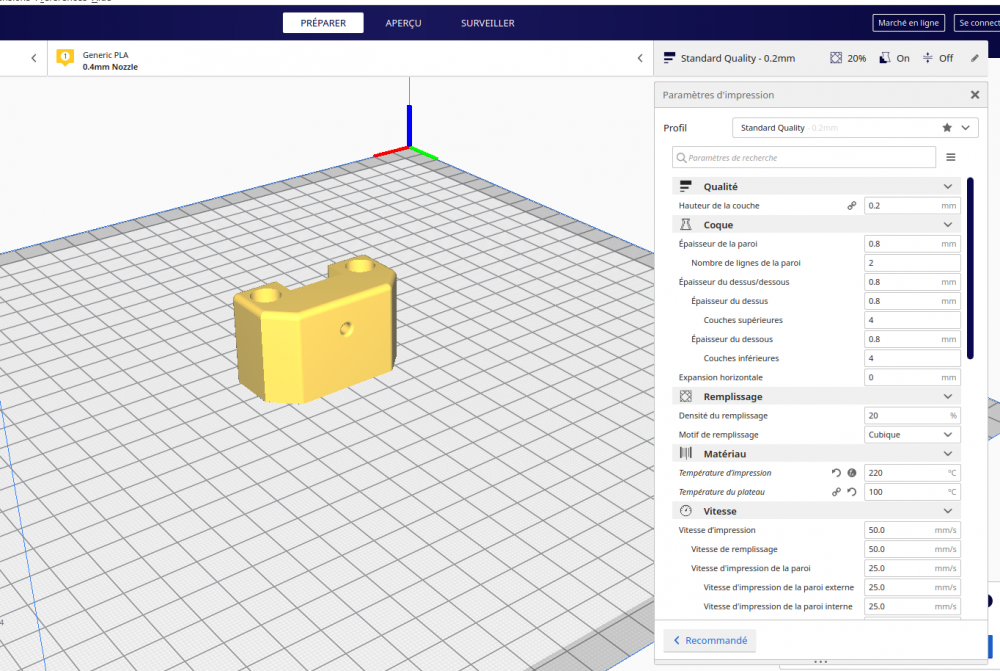
Task: Switch back to Recommandé settings mode
Action: (x=710, y=640)
